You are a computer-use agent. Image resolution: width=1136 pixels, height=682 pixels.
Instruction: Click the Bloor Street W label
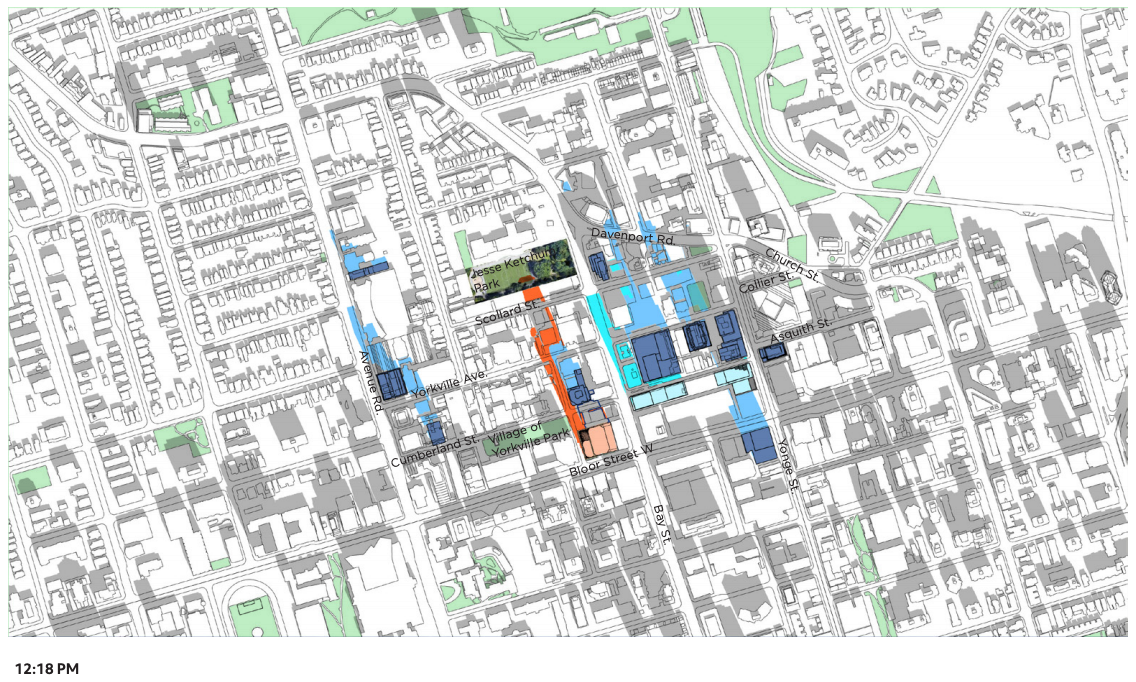pos(610,460)
